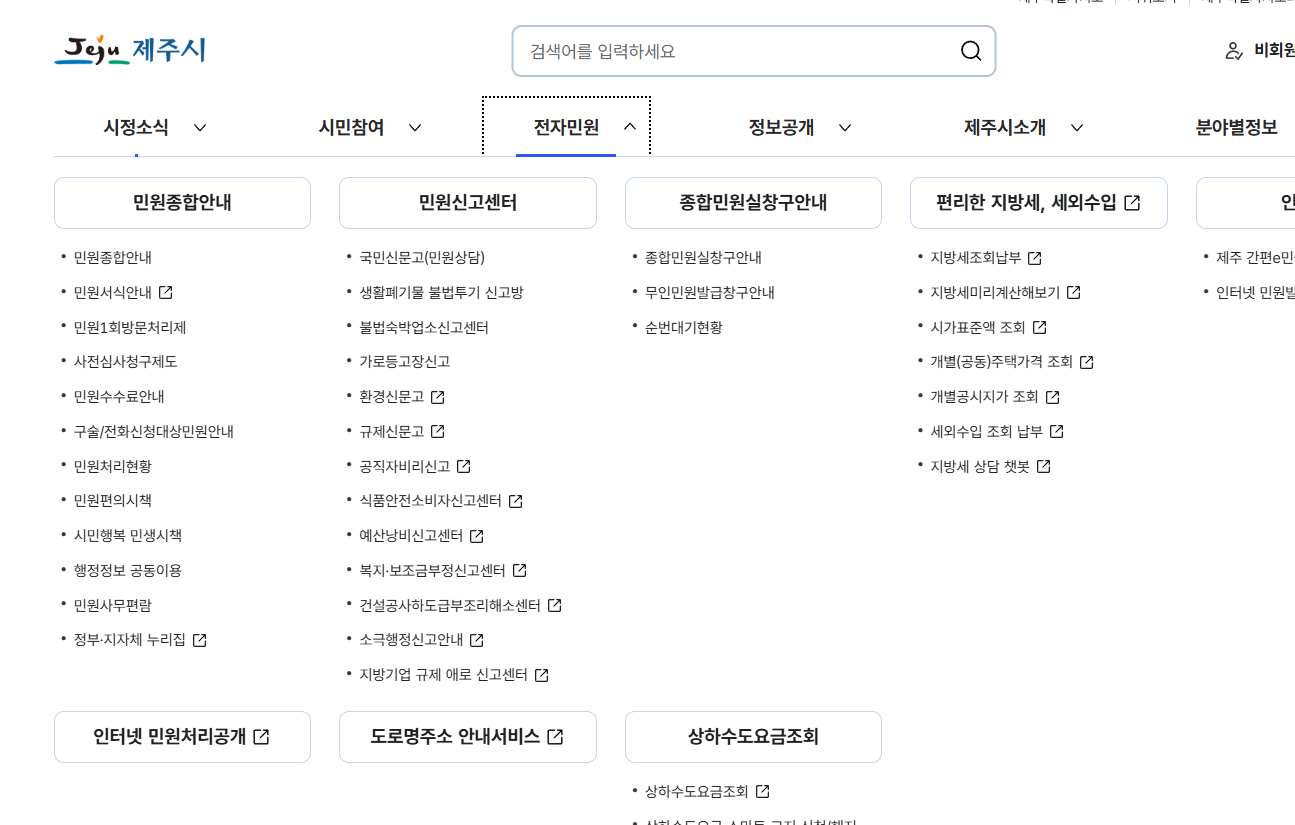
Task: Click external-link icon next to 상하수도요금조회
Action: tap(763, 790)
